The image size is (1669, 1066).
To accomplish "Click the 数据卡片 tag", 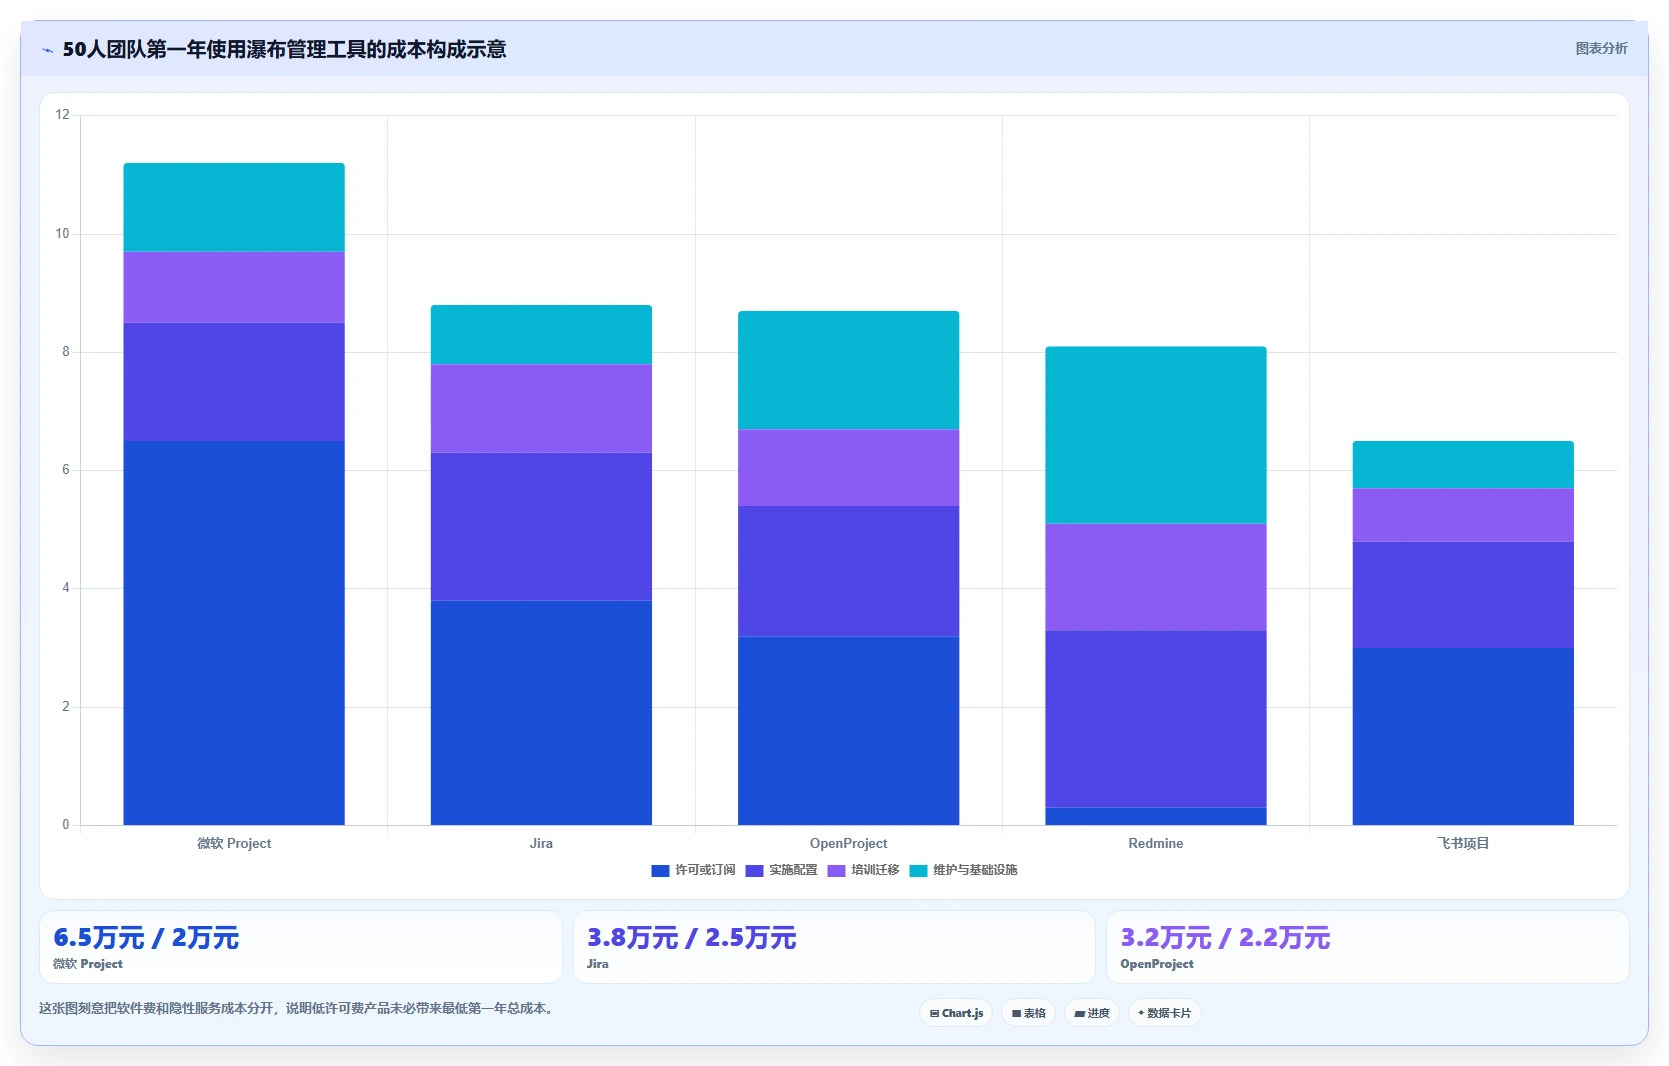I will click(x=1164, y=1013).
